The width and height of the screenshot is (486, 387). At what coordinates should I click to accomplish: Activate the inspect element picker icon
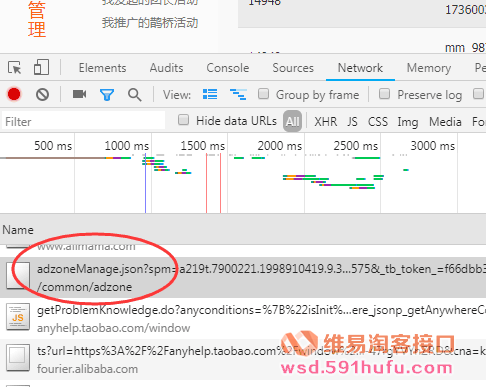(x=15, y=68)
